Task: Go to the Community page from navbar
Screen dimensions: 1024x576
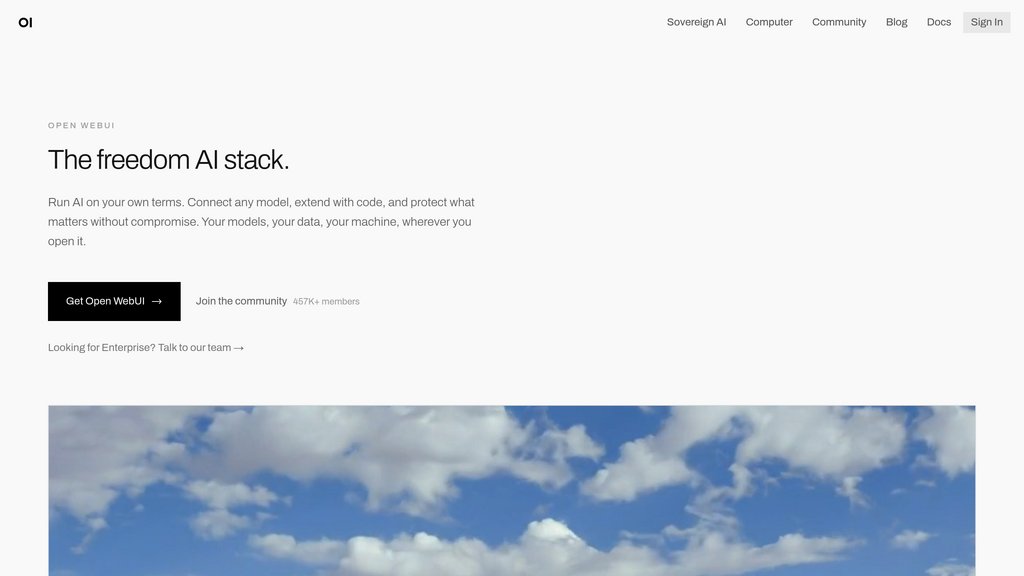Action: point(839,22)
